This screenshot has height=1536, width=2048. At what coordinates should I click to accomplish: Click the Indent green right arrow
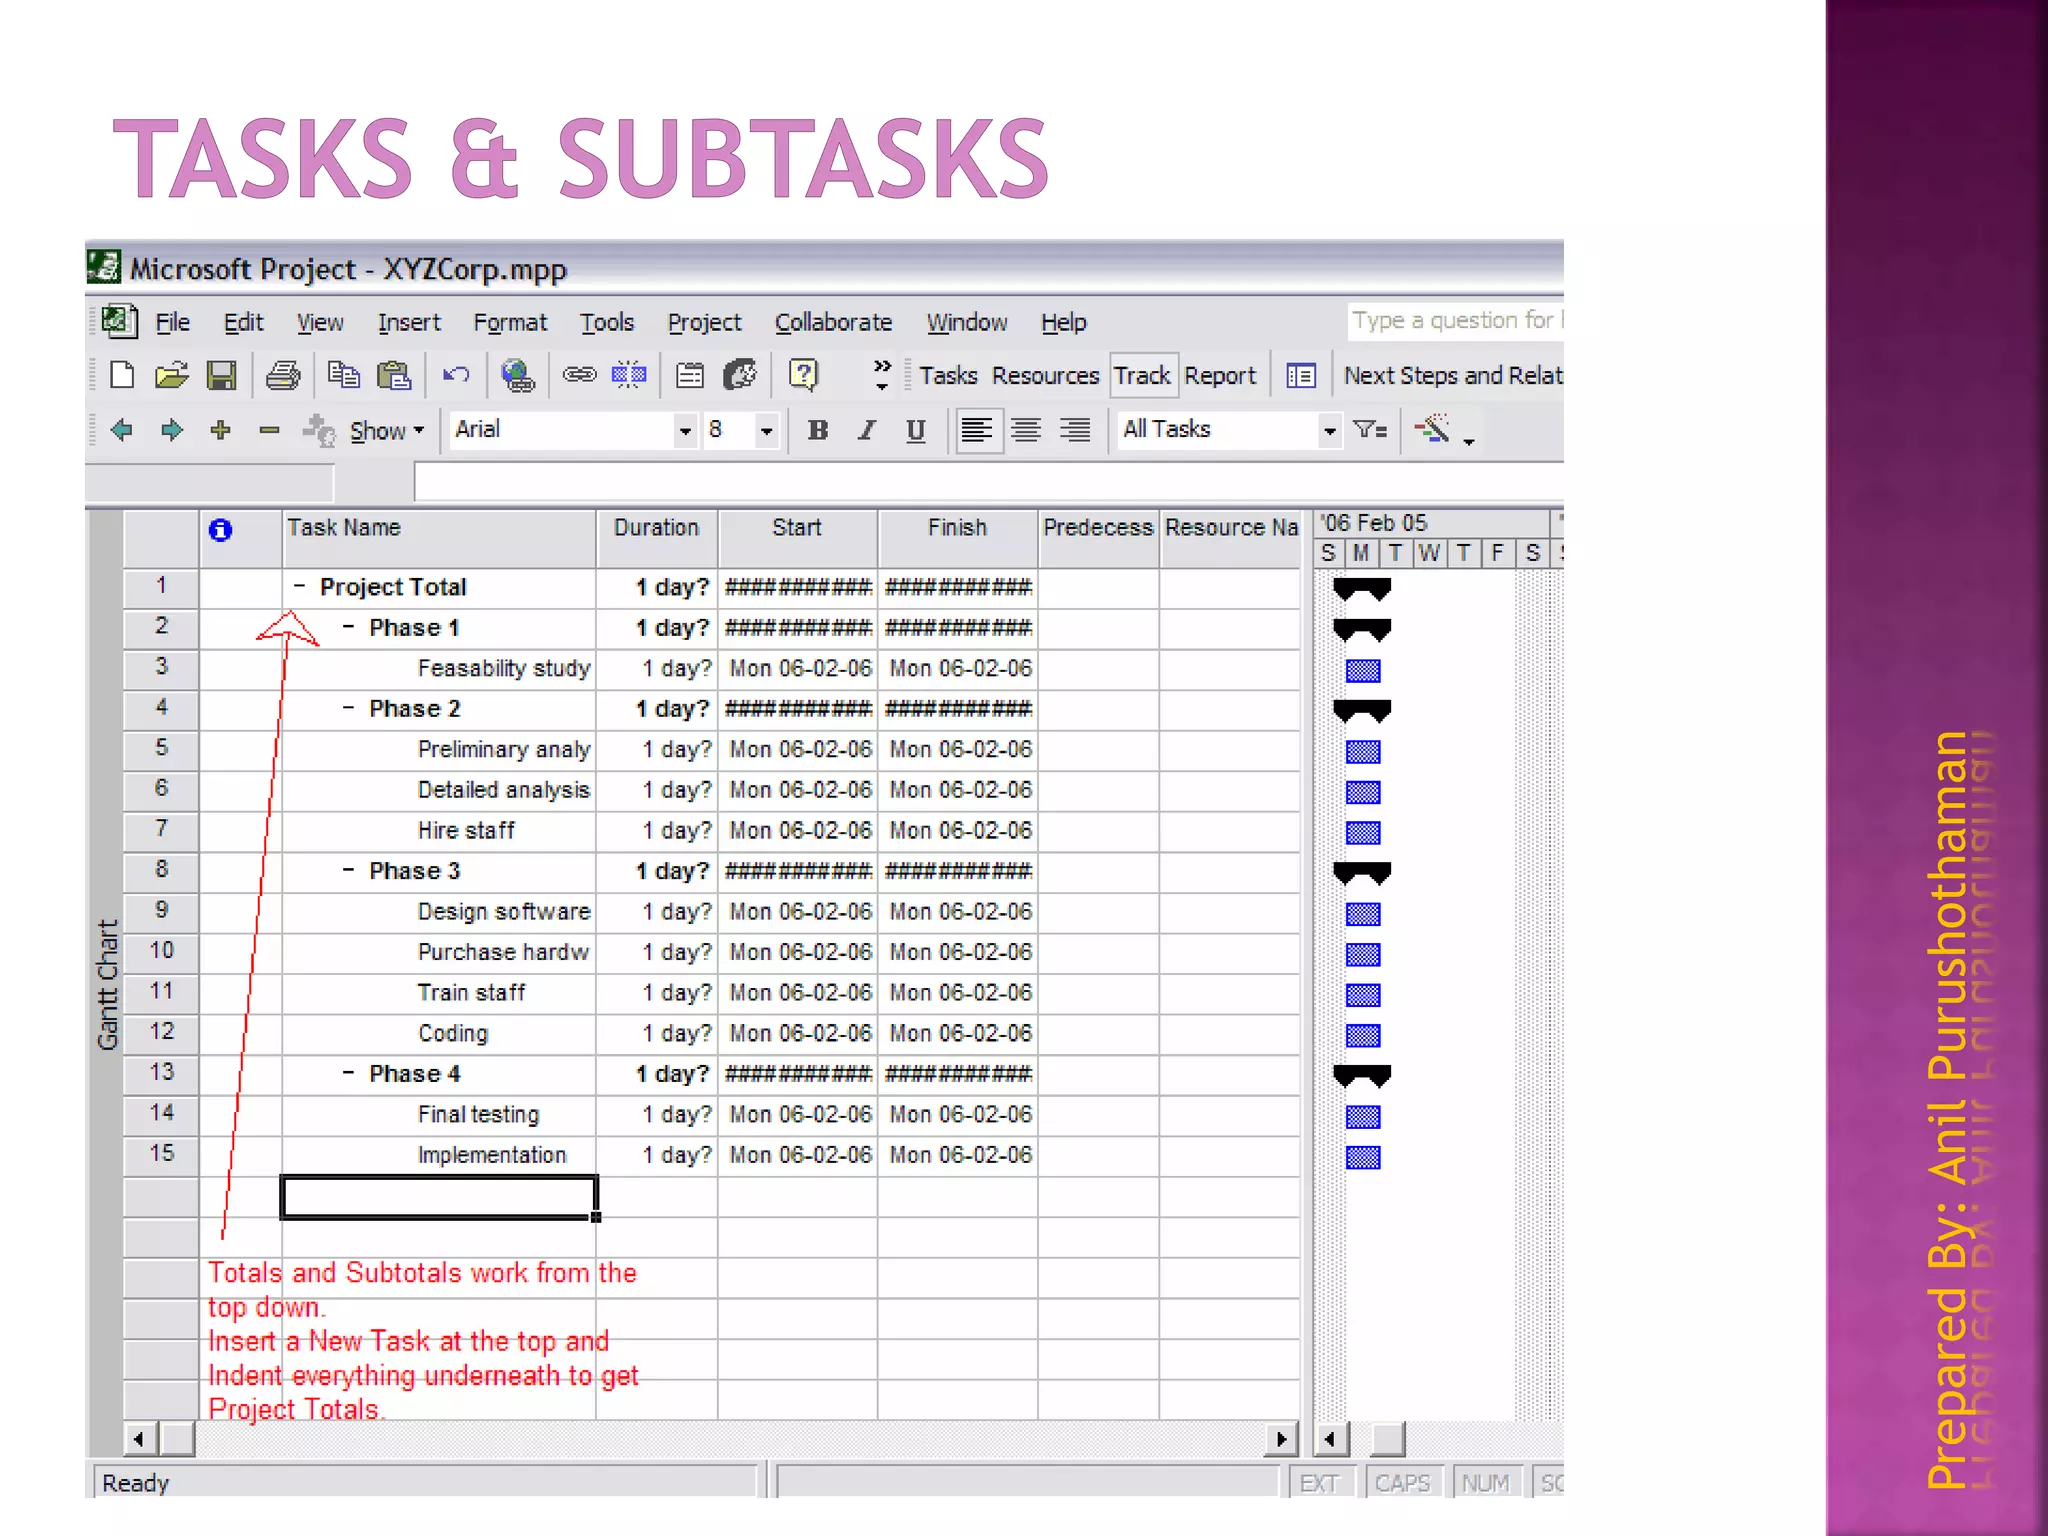pyautogui.click(x=172, y=431)
